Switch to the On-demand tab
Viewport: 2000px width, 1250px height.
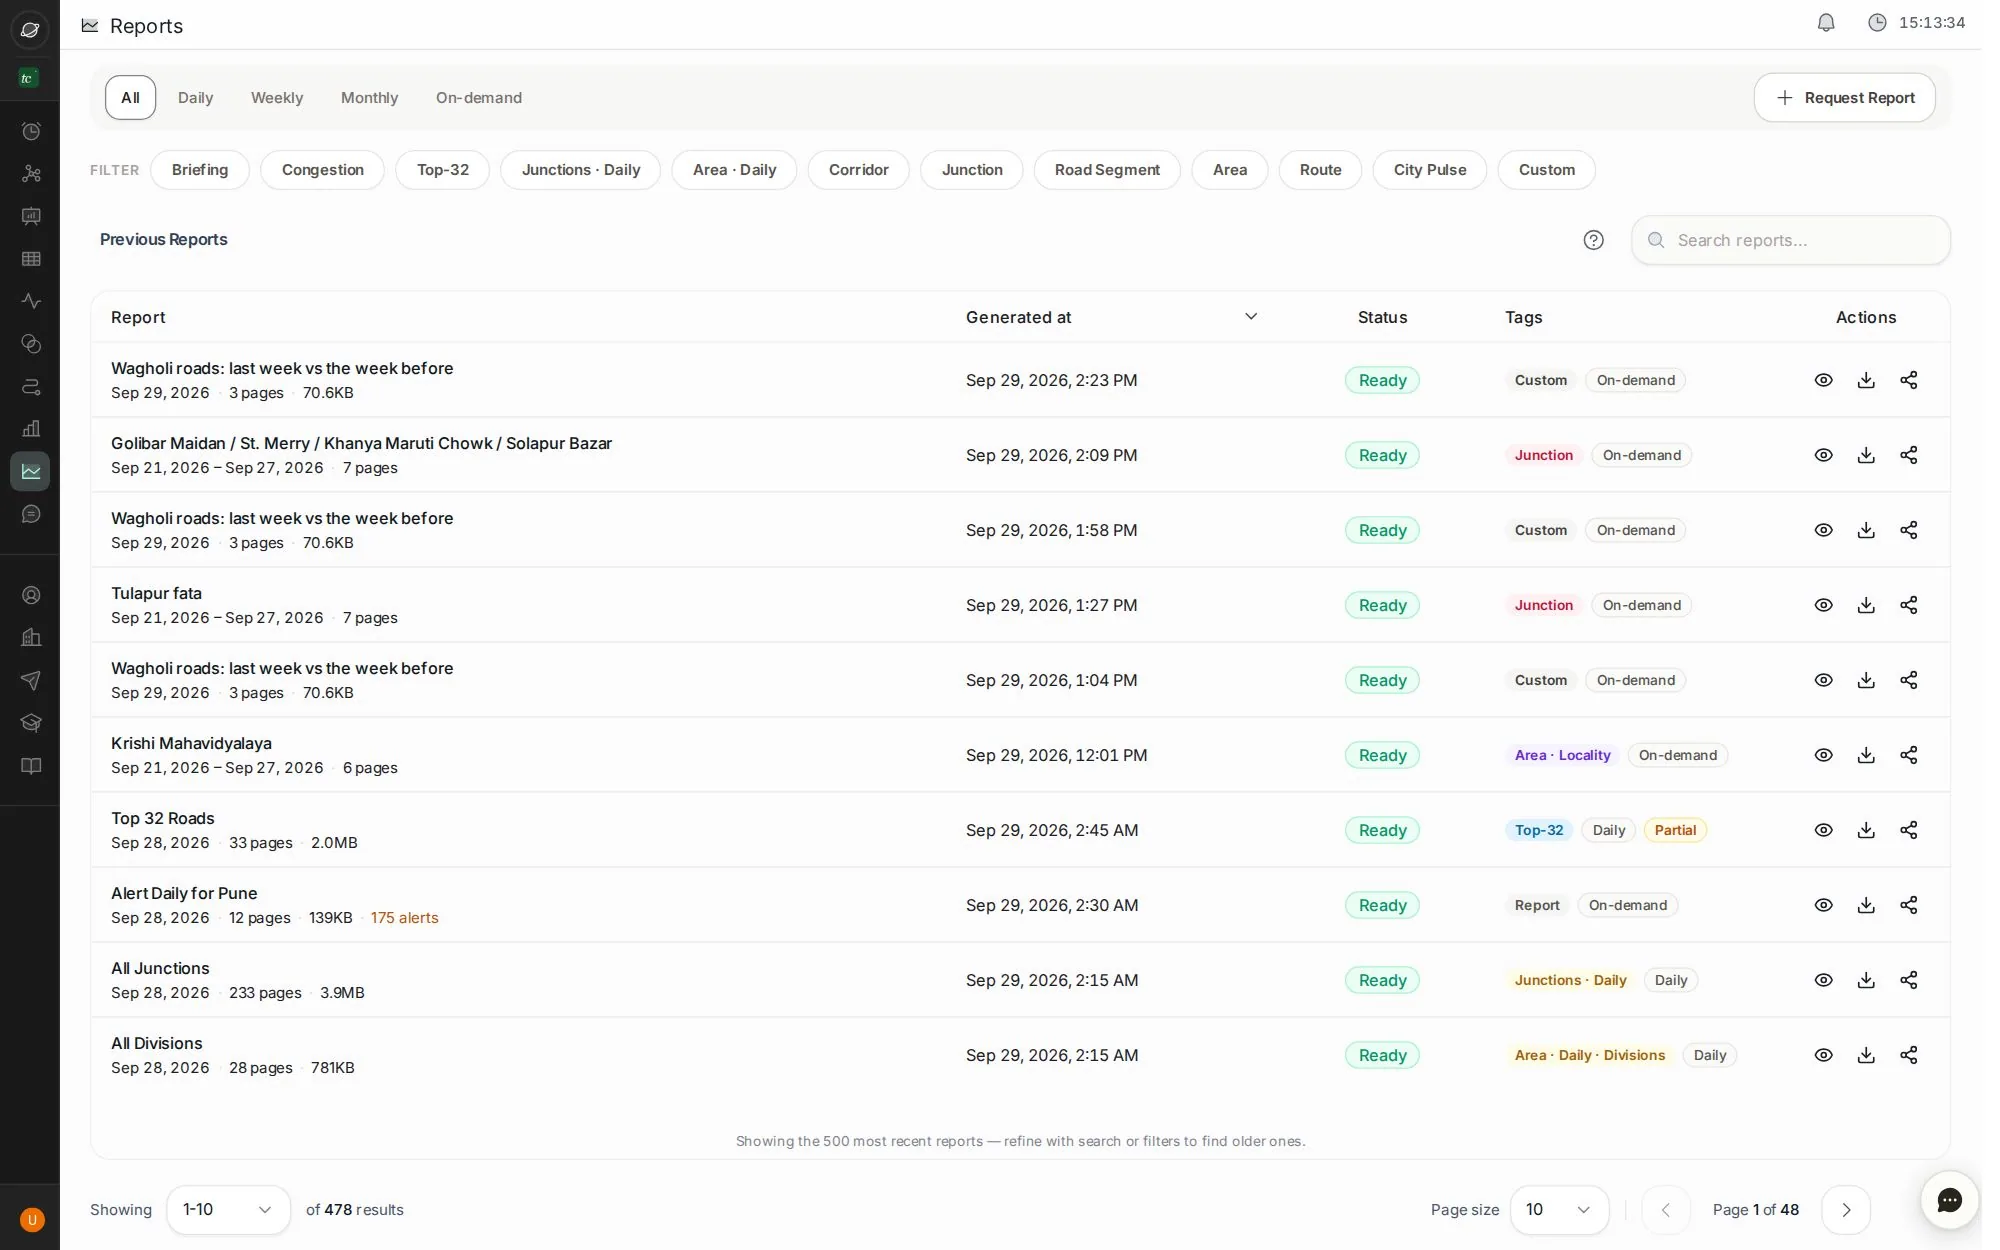[x=479, y=98]
